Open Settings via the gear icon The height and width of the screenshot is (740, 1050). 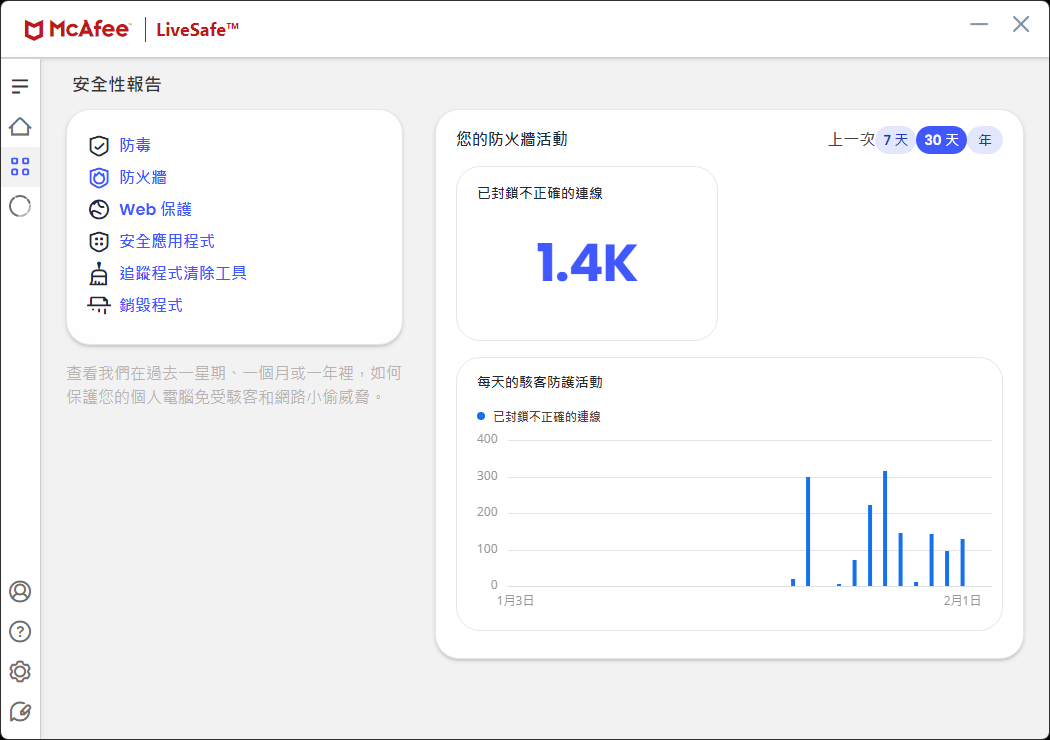tap(18, 672)
